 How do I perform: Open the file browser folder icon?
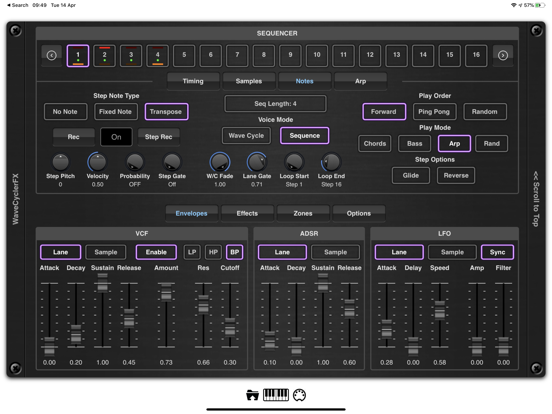[x=252, y=395]
